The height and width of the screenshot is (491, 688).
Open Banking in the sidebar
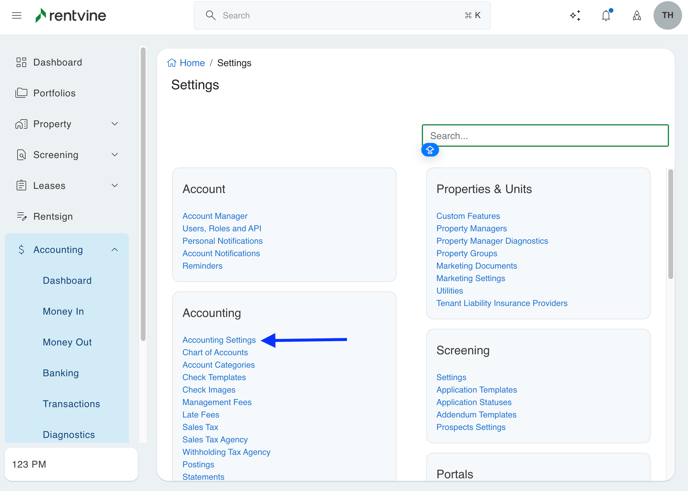(61, 373)
